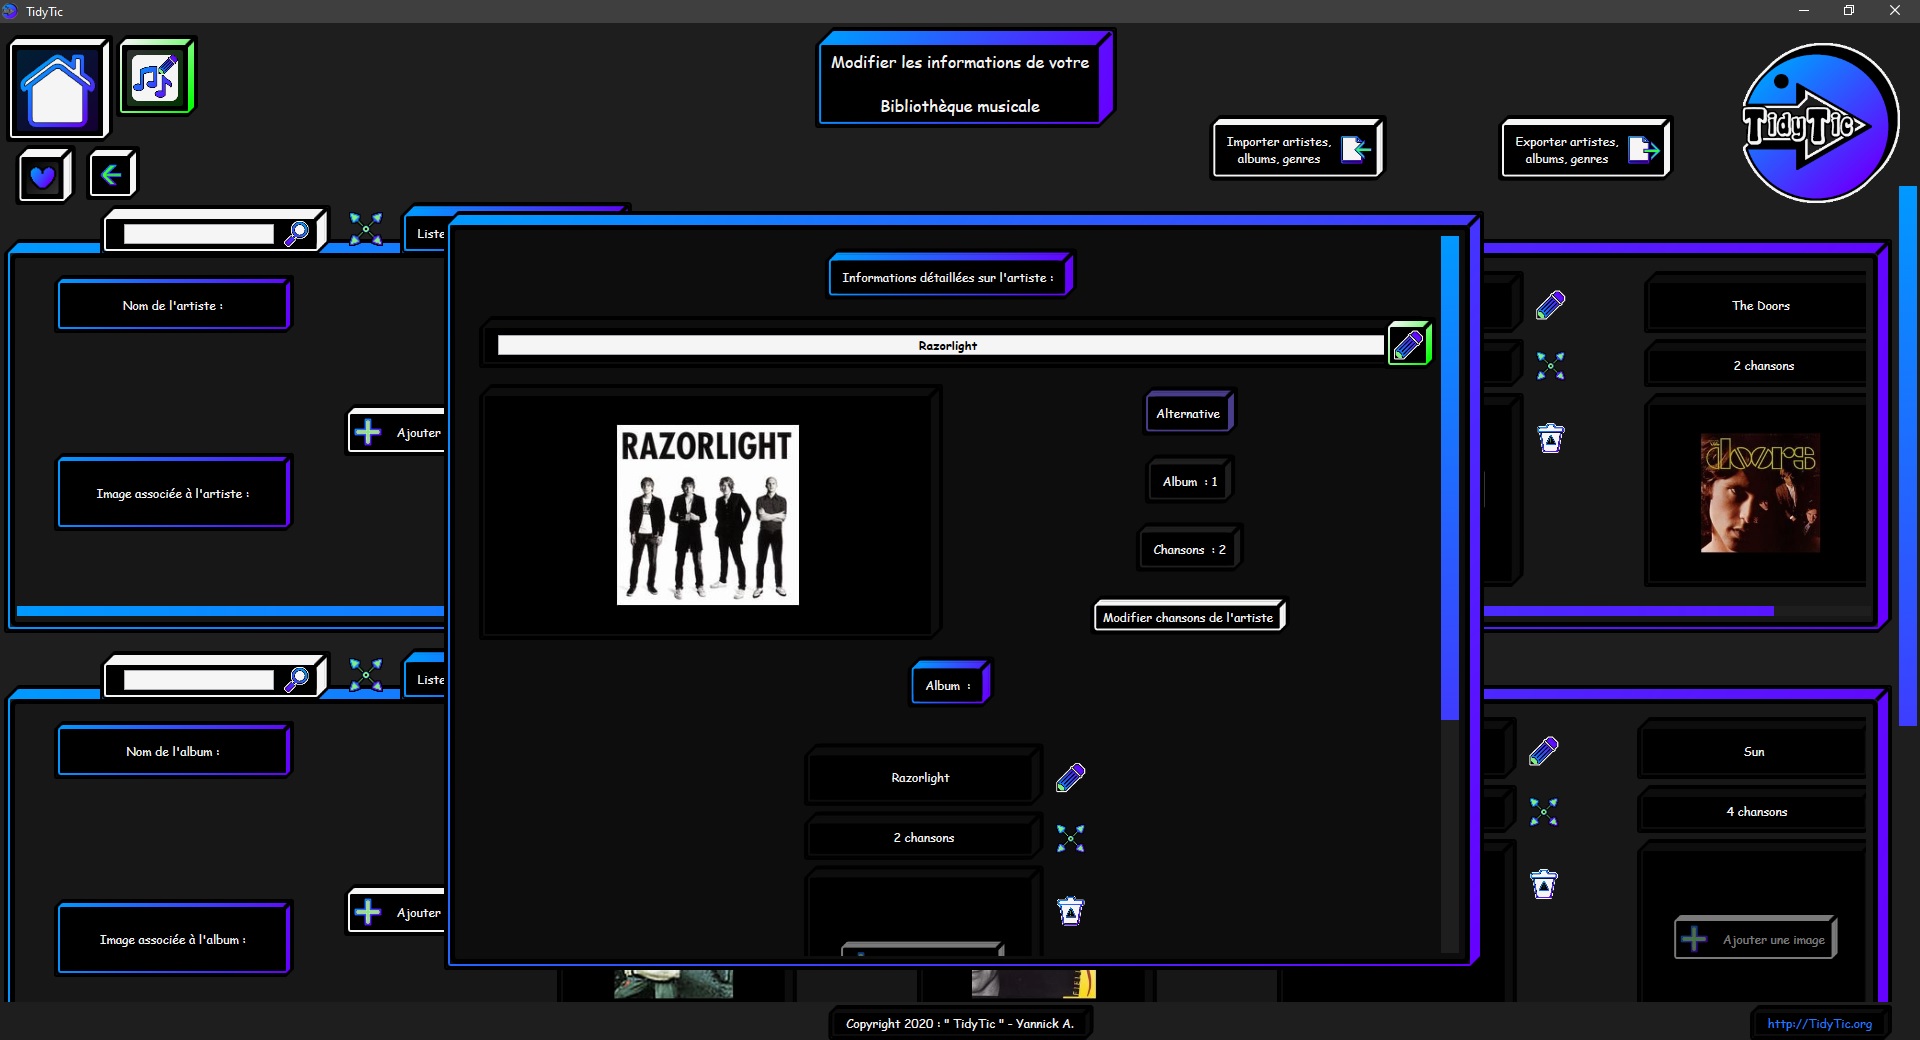Expand artist details next to The Doors

tap(1550, 366)
